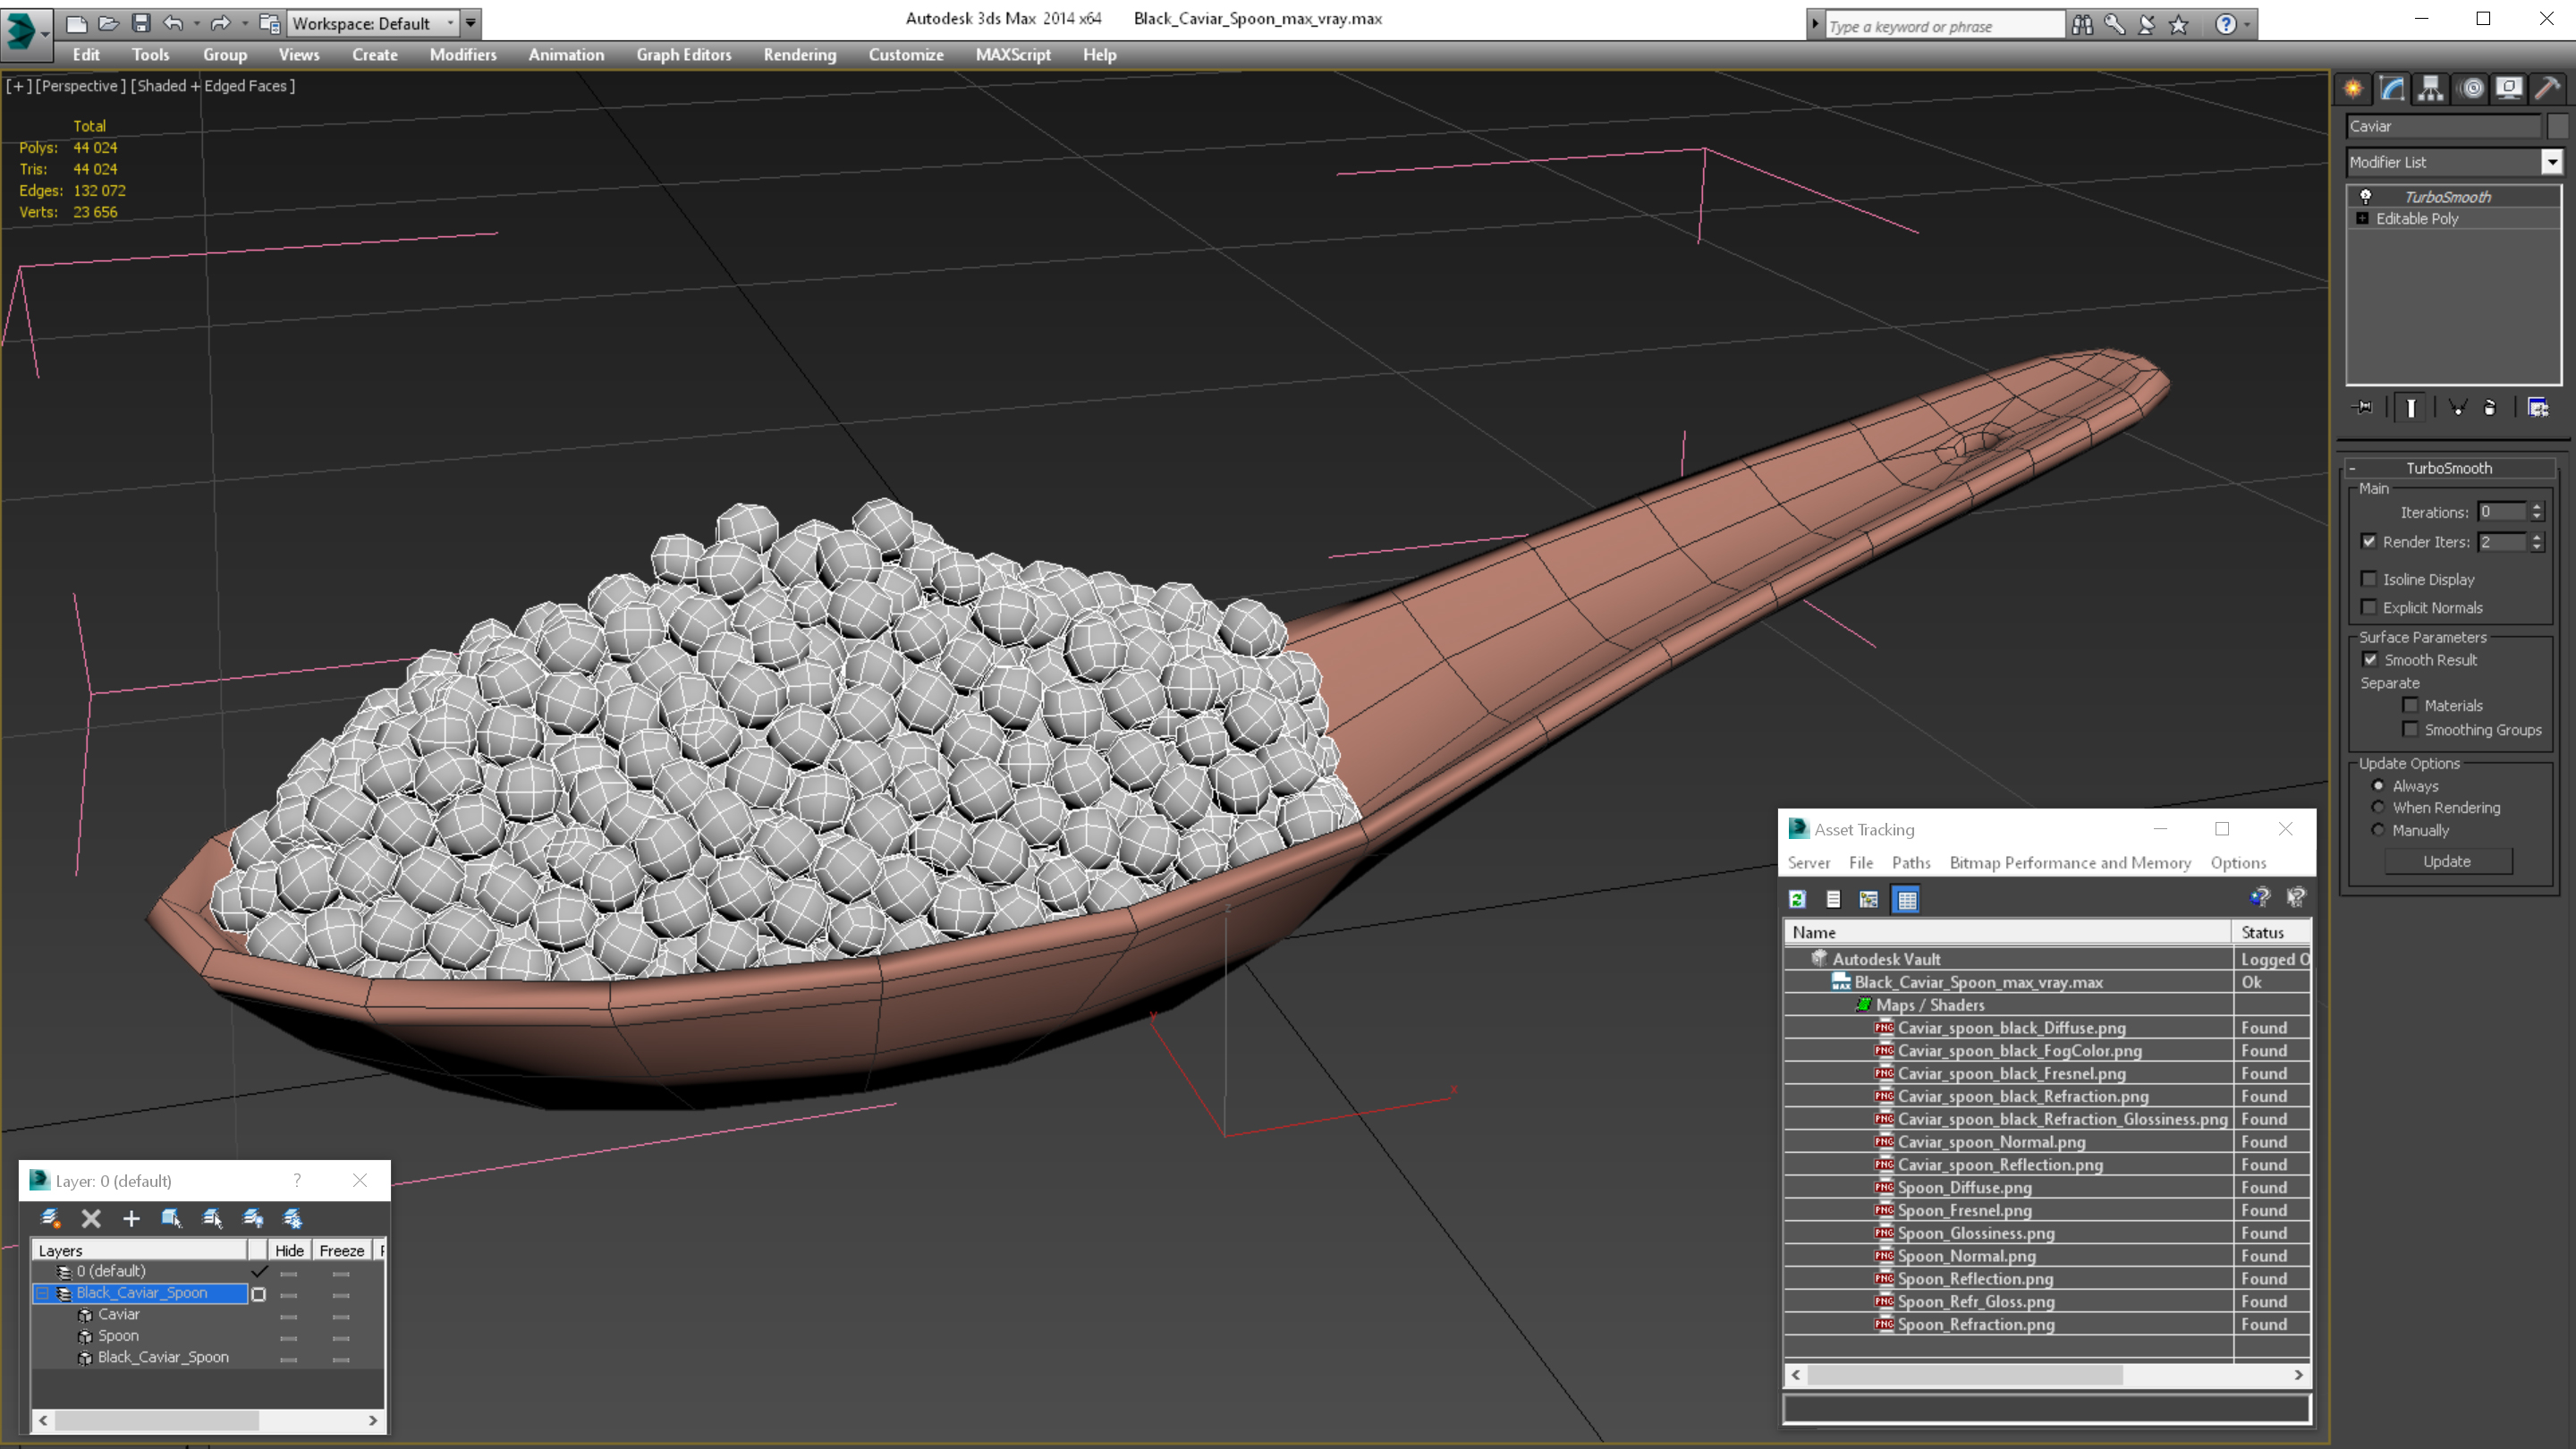Toggle the Smooth Result checkbox

tap(2370, 659)
